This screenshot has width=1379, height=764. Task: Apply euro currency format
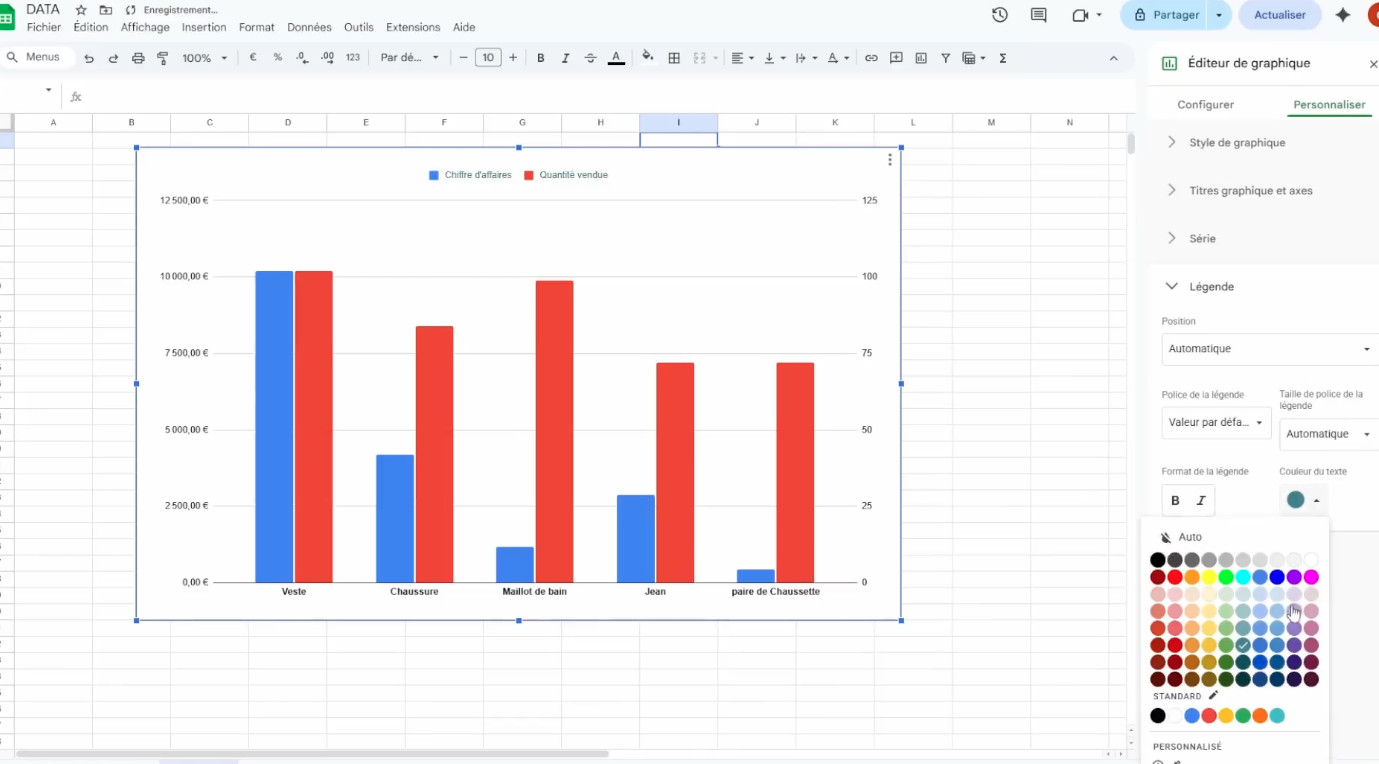tap(253, 58)
